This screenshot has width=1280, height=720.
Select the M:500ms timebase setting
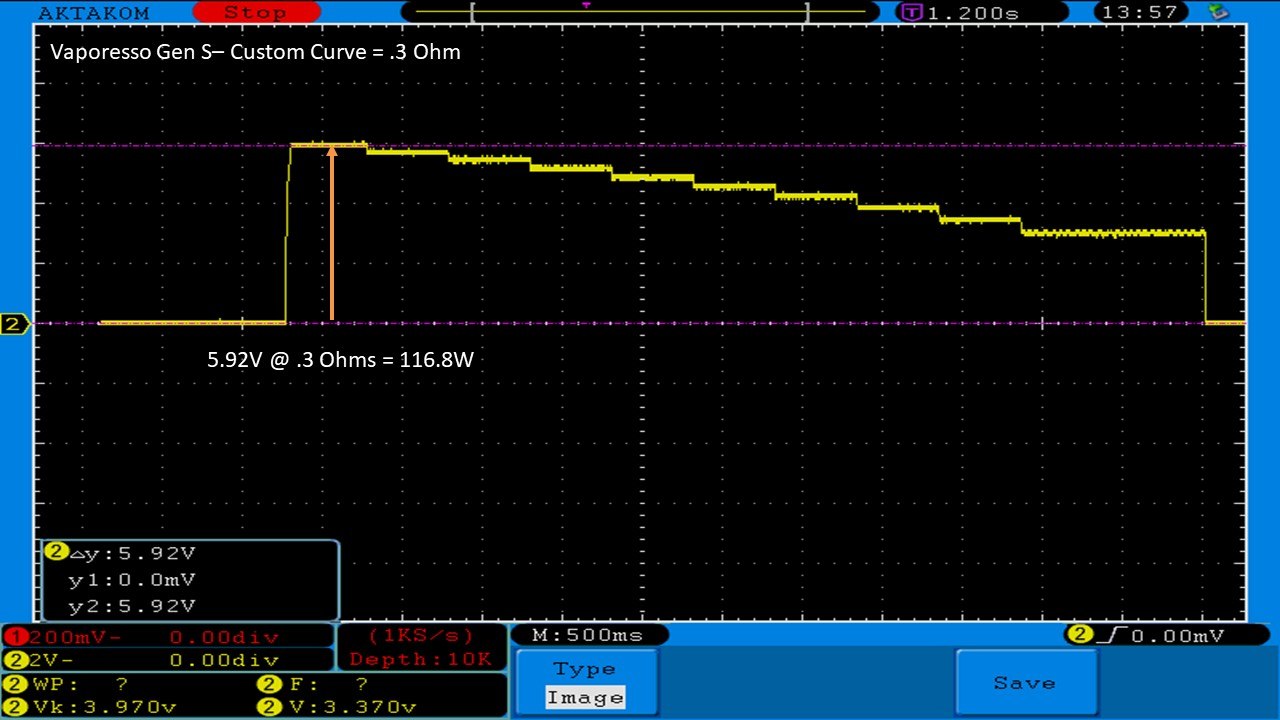(589, 635)
